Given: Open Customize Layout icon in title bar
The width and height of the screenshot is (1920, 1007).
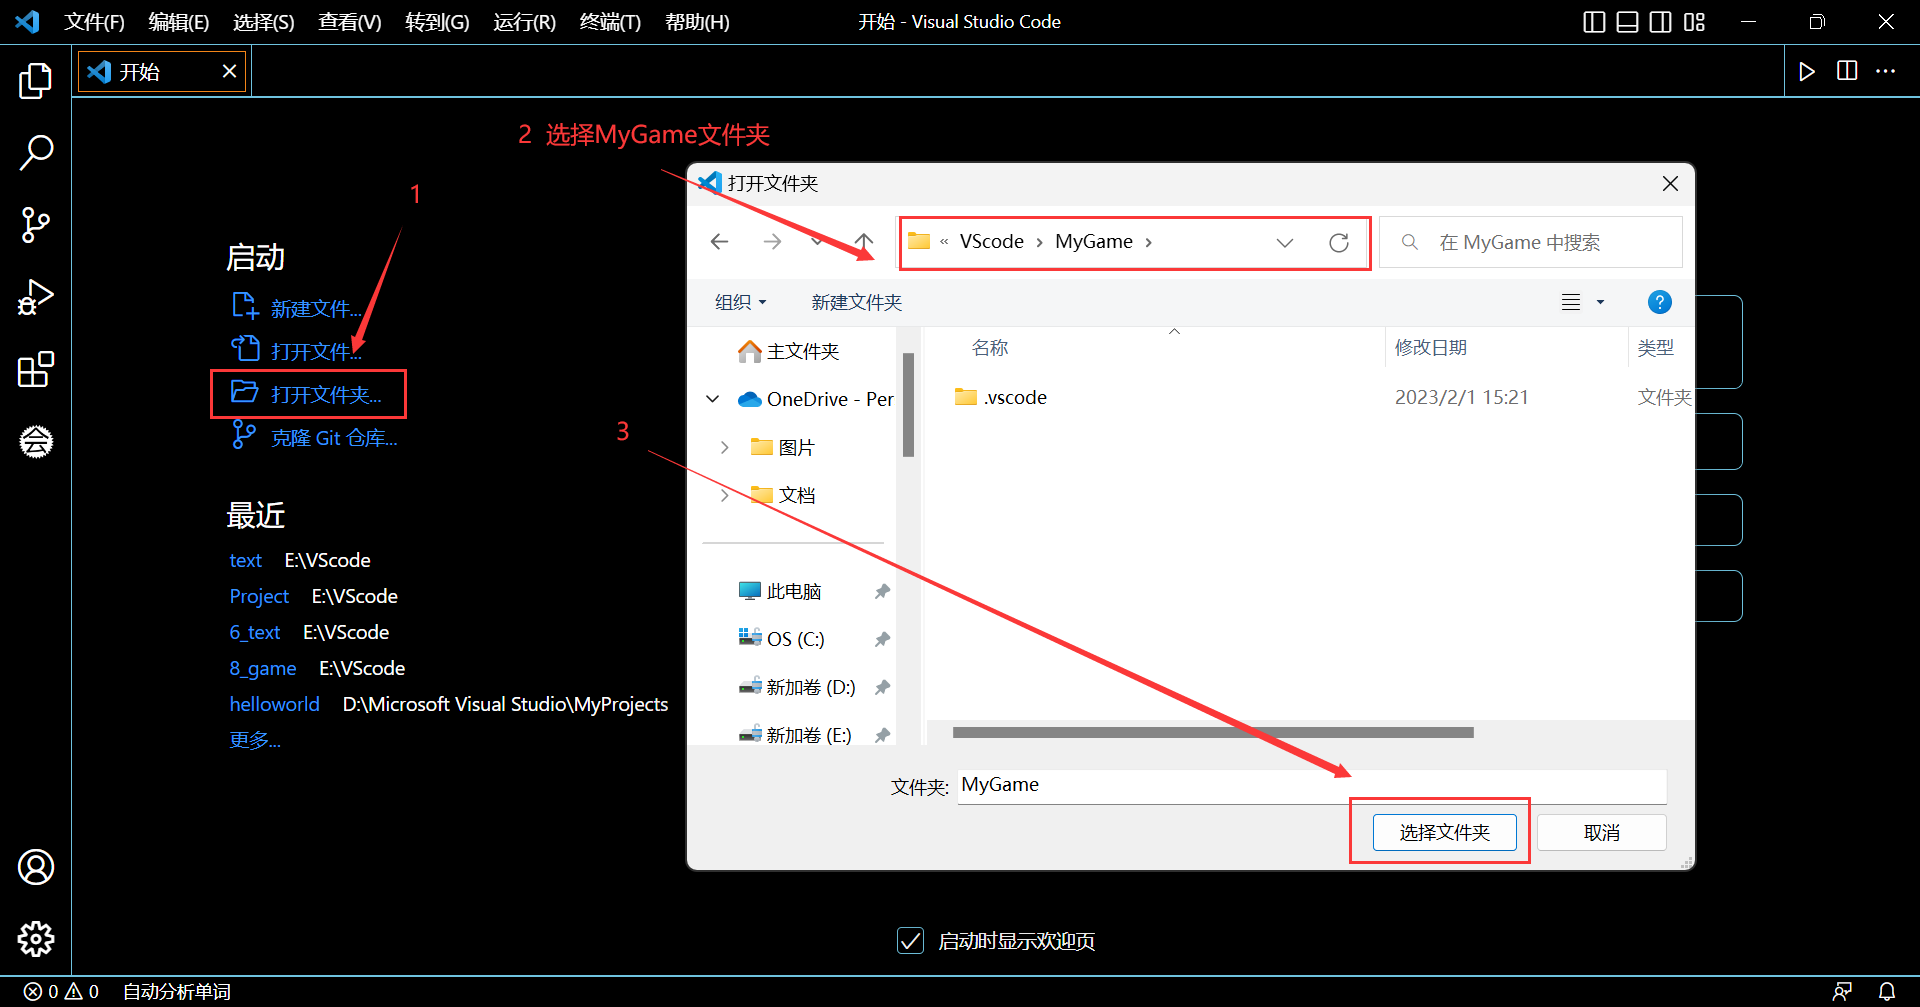Looking at the screenshot, I should [x=1694, y=22].
